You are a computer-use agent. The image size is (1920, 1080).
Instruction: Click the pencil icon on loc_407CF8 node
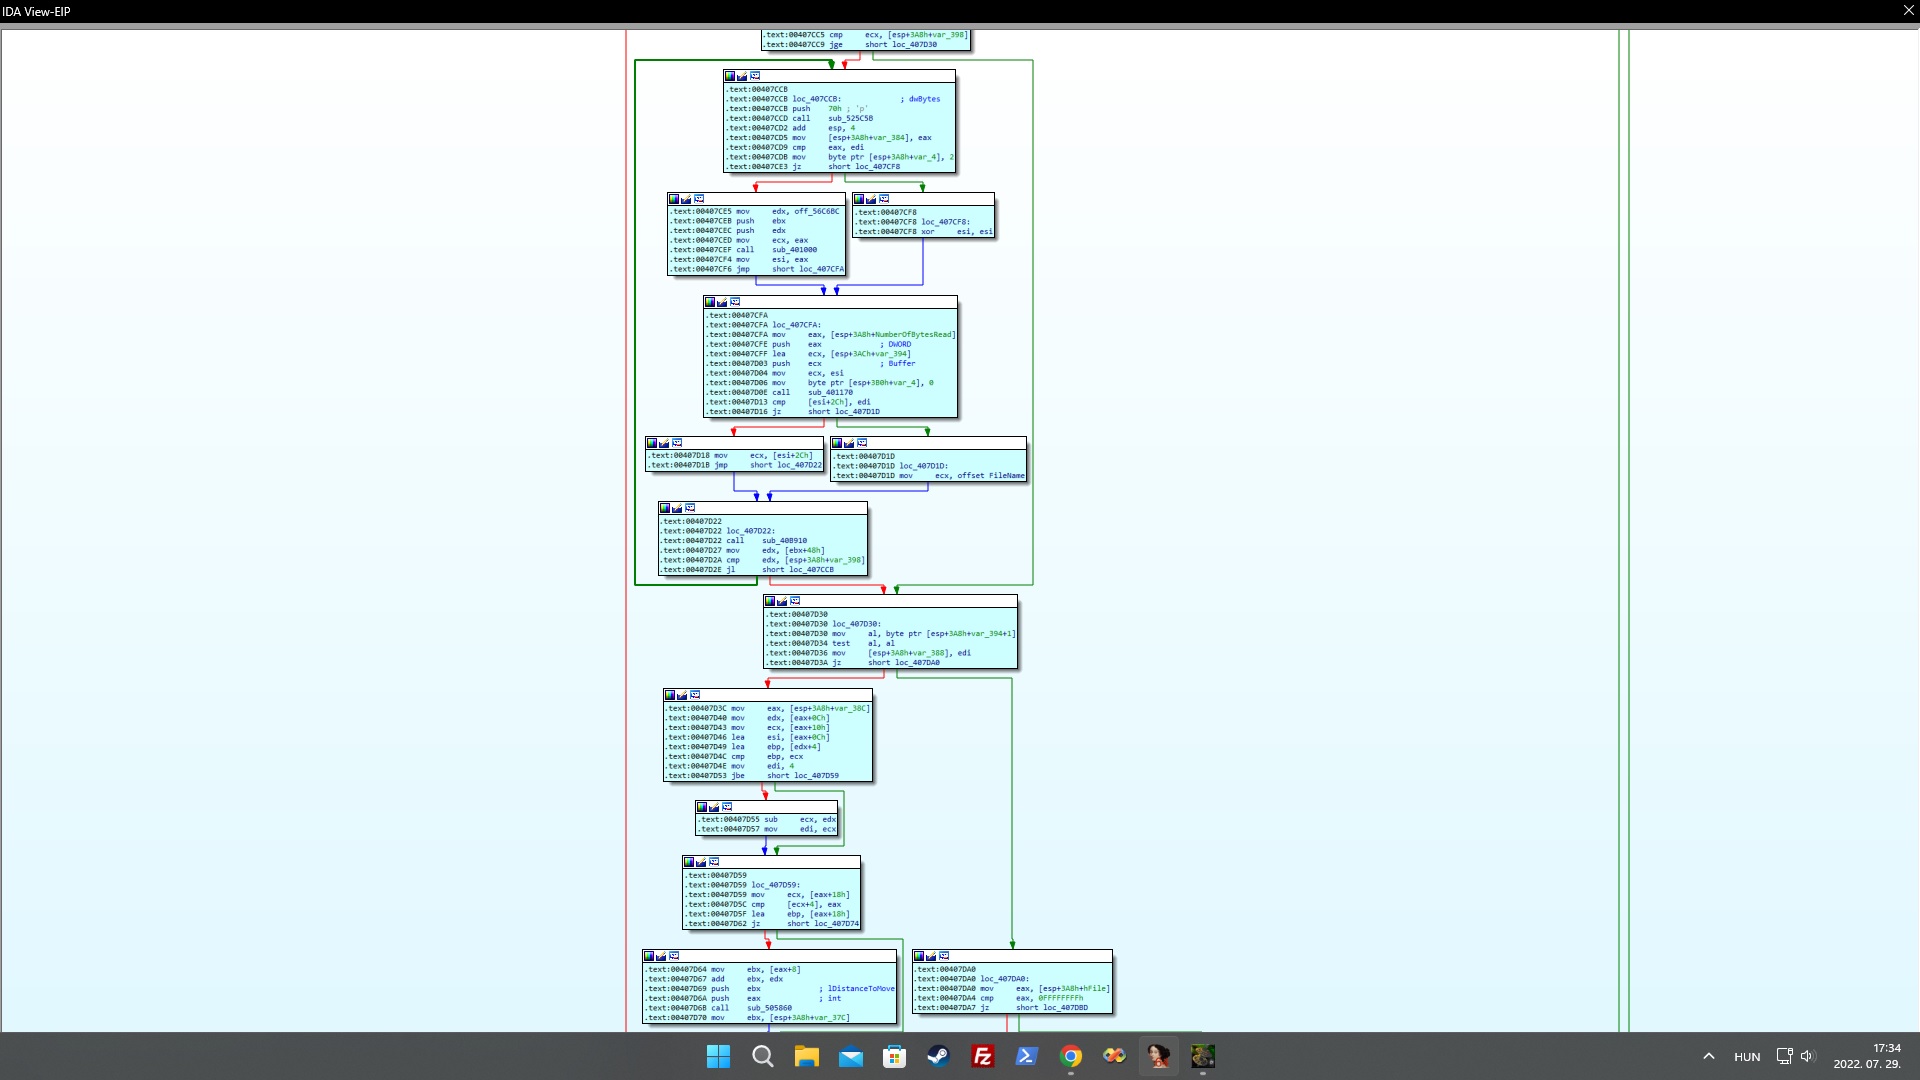click(x=871, y=199)
